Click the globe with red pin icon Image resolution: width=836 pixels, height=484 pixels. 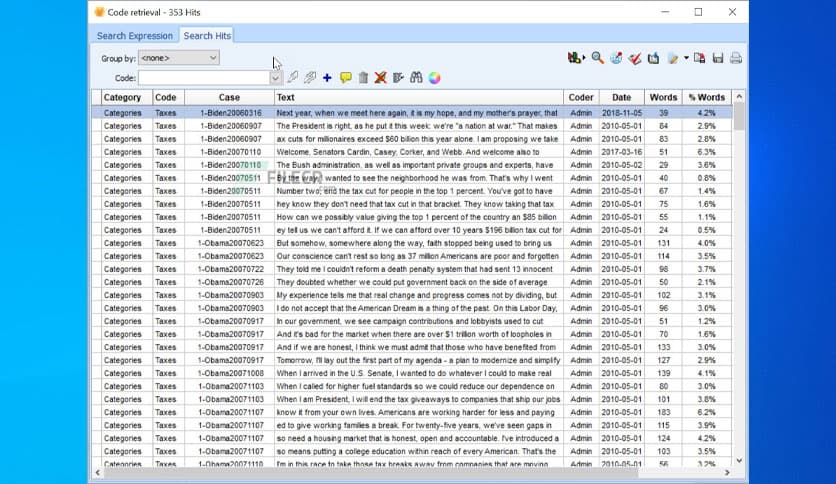point(616,58)
